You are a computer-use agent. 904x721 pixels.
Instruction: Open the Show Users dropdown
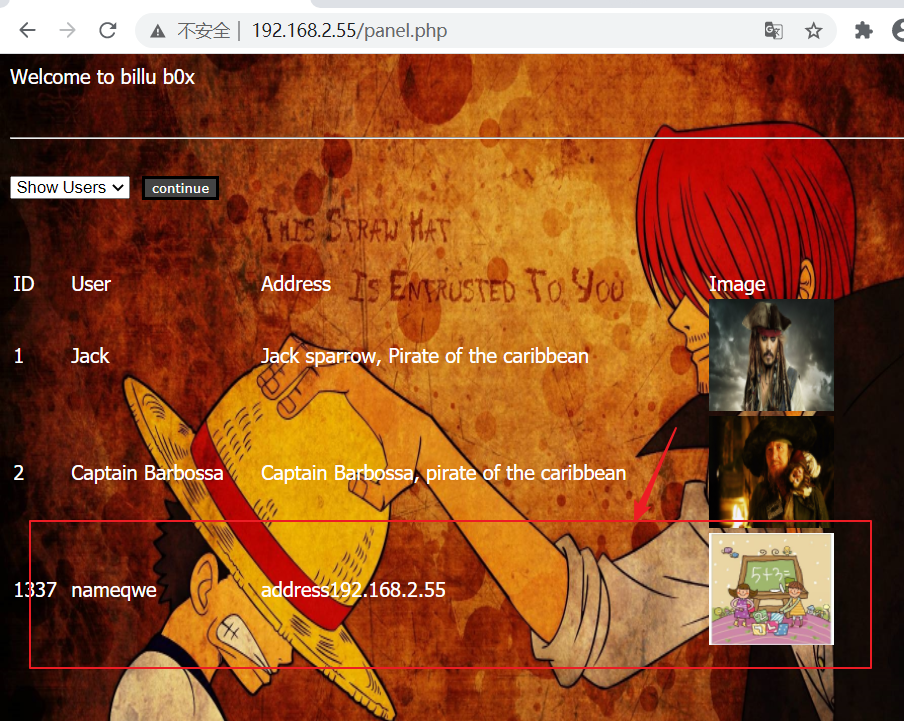click(70, 187)
